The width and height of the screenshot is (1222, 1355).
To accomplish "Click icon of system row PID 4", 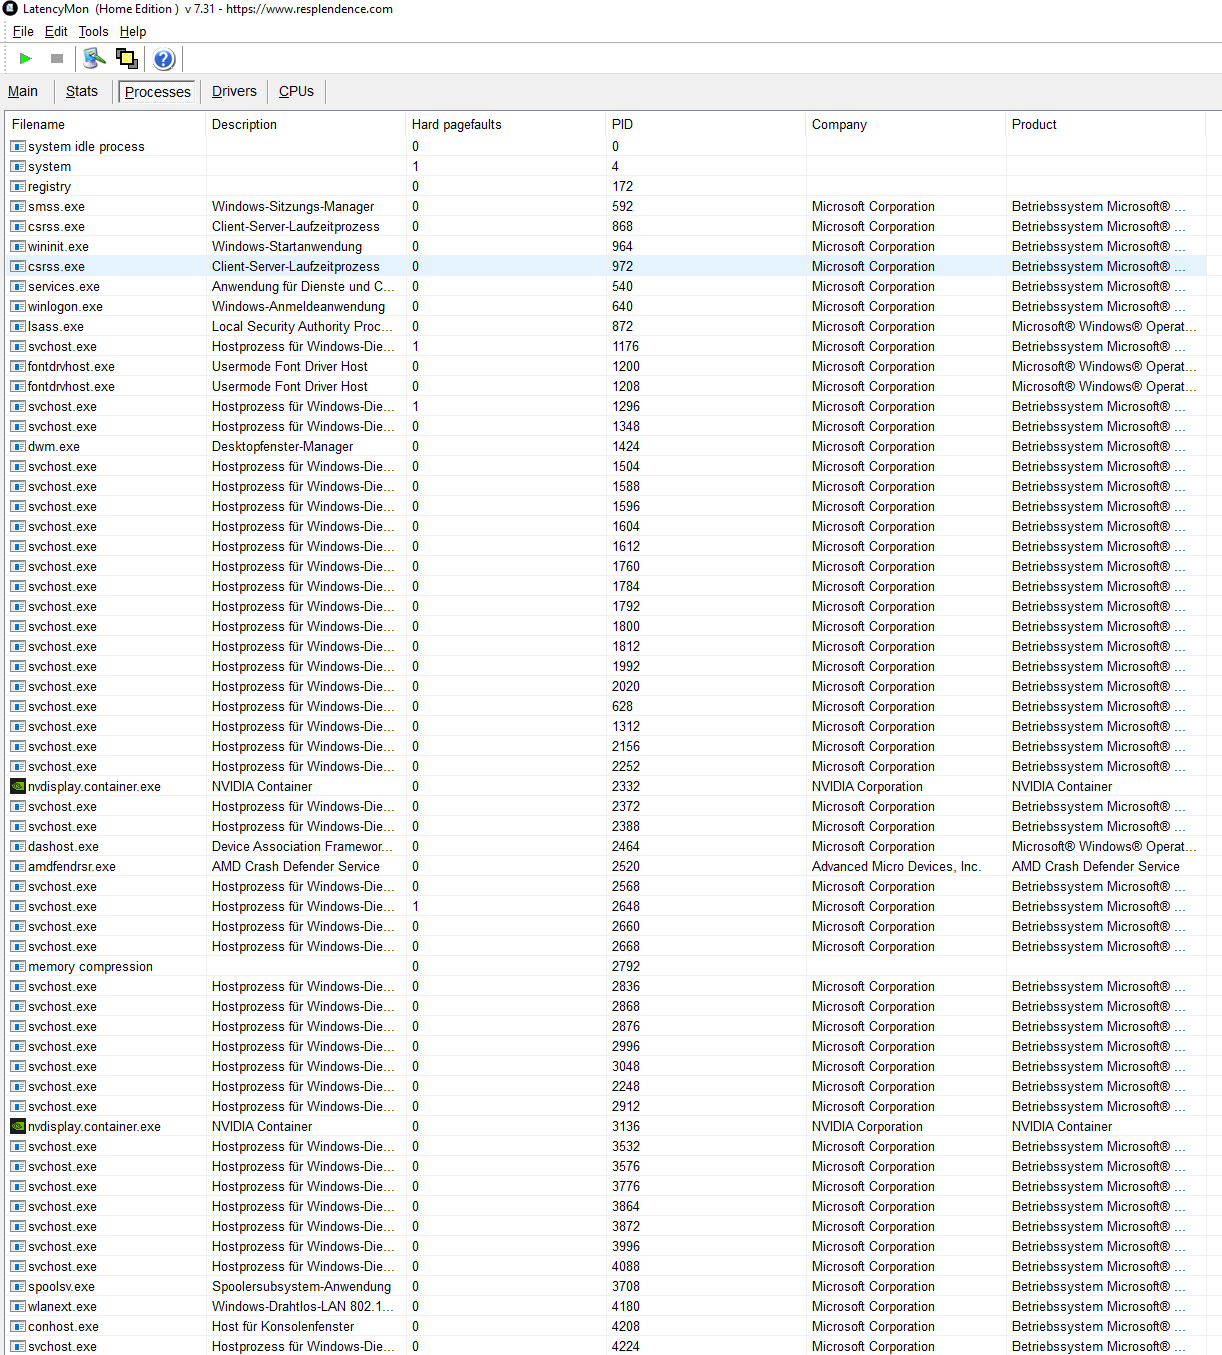I will [x=18, y=166].
